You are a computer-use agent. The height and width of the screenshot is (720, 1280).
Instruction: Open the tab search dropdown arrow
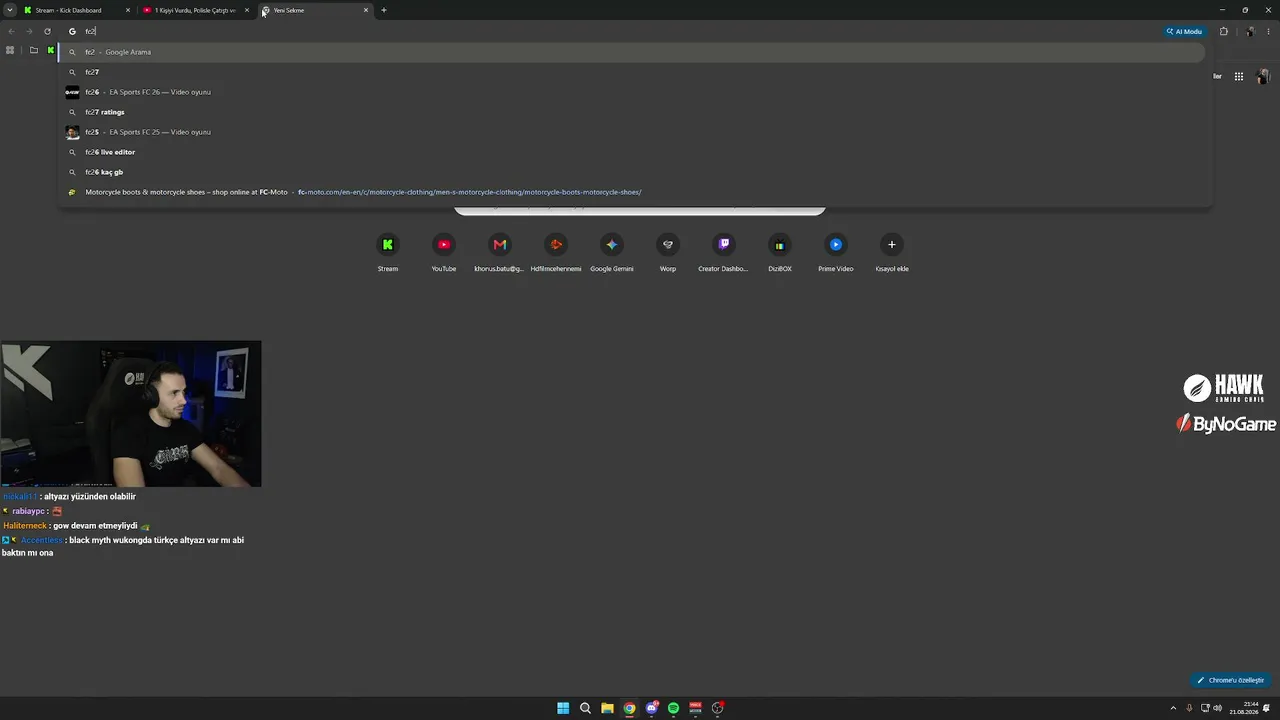[x=10, y=10]
